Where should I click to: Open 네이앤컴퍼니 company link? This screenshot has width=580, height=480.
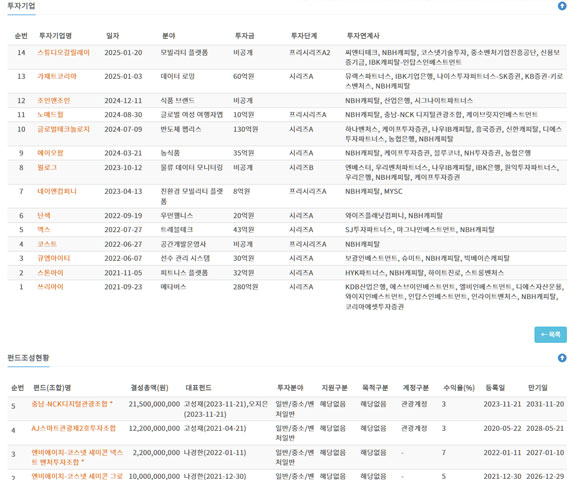click(x=57, y=192)
